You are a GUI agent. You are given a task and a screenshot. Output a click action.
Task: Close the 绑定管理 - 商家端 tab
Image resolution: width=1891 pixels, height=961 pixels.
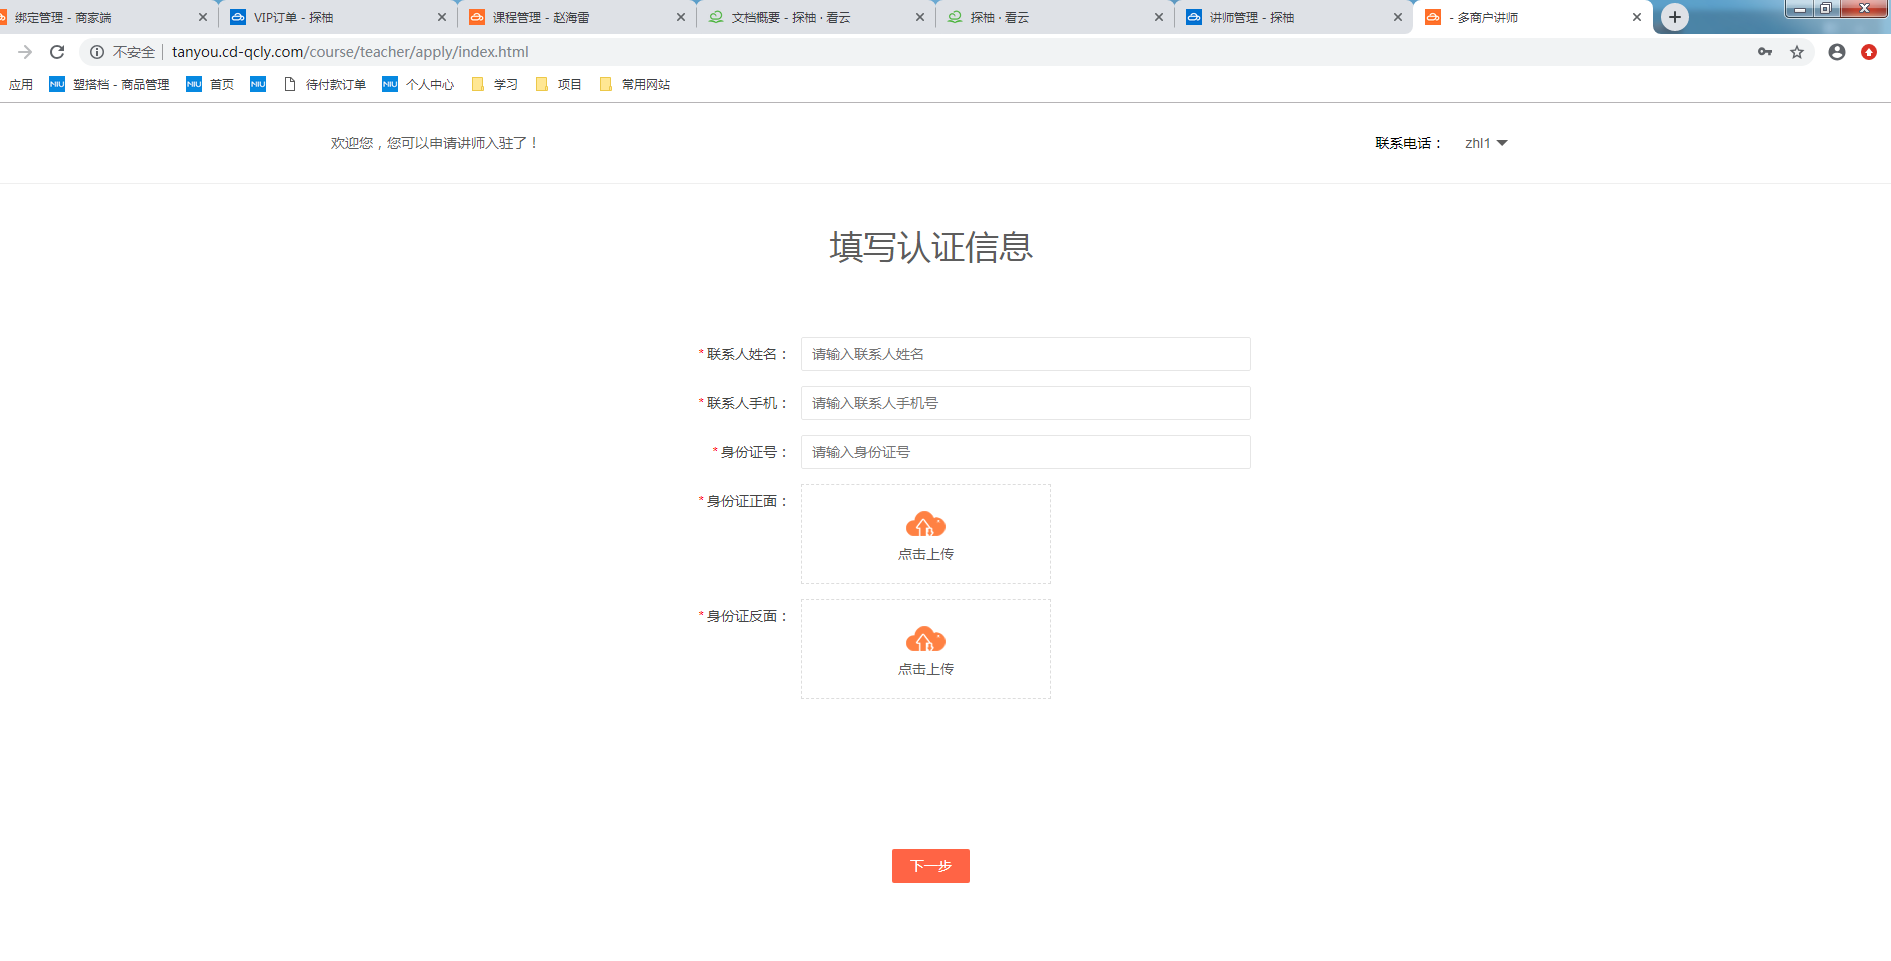203,17
